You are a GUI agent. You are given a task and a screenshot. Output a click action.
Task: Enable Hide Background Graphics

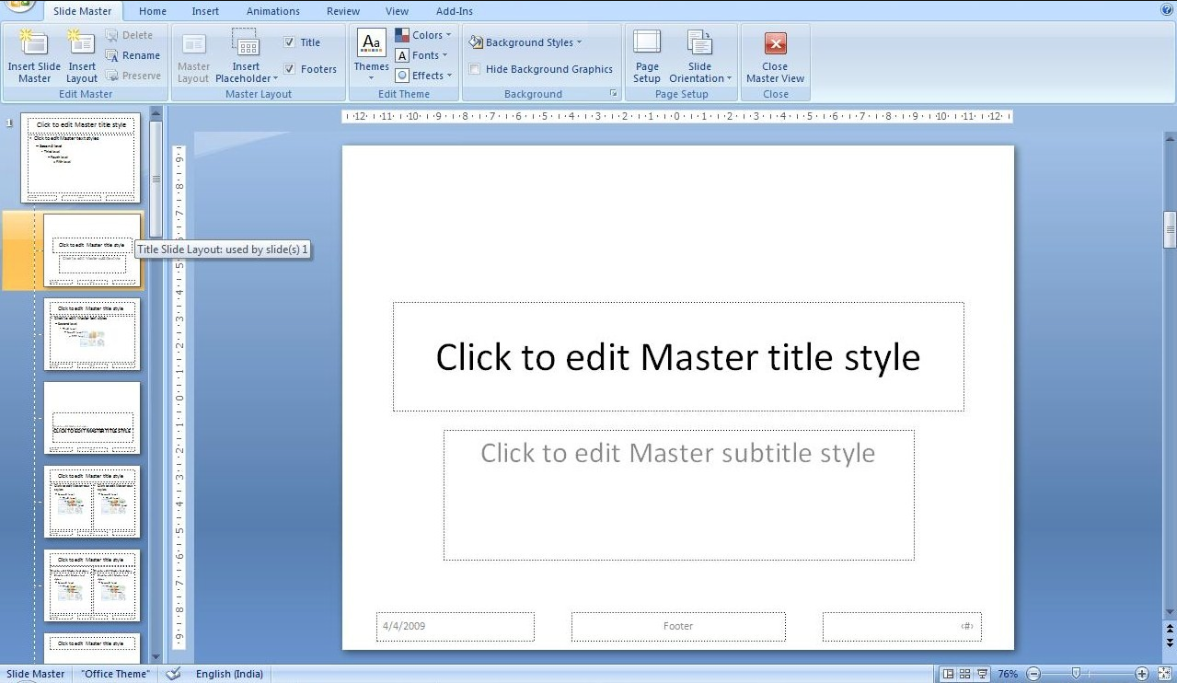point(474,68)
